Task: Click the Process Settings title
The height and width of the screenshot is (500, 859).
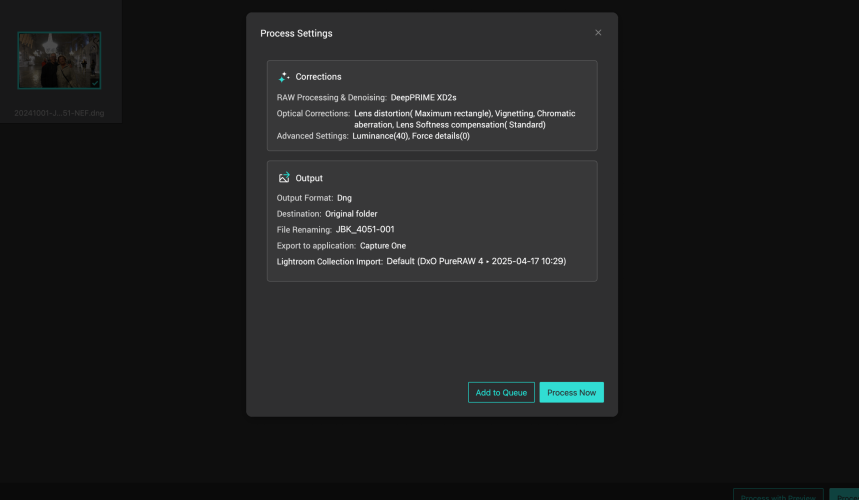Action: point(296,33)
